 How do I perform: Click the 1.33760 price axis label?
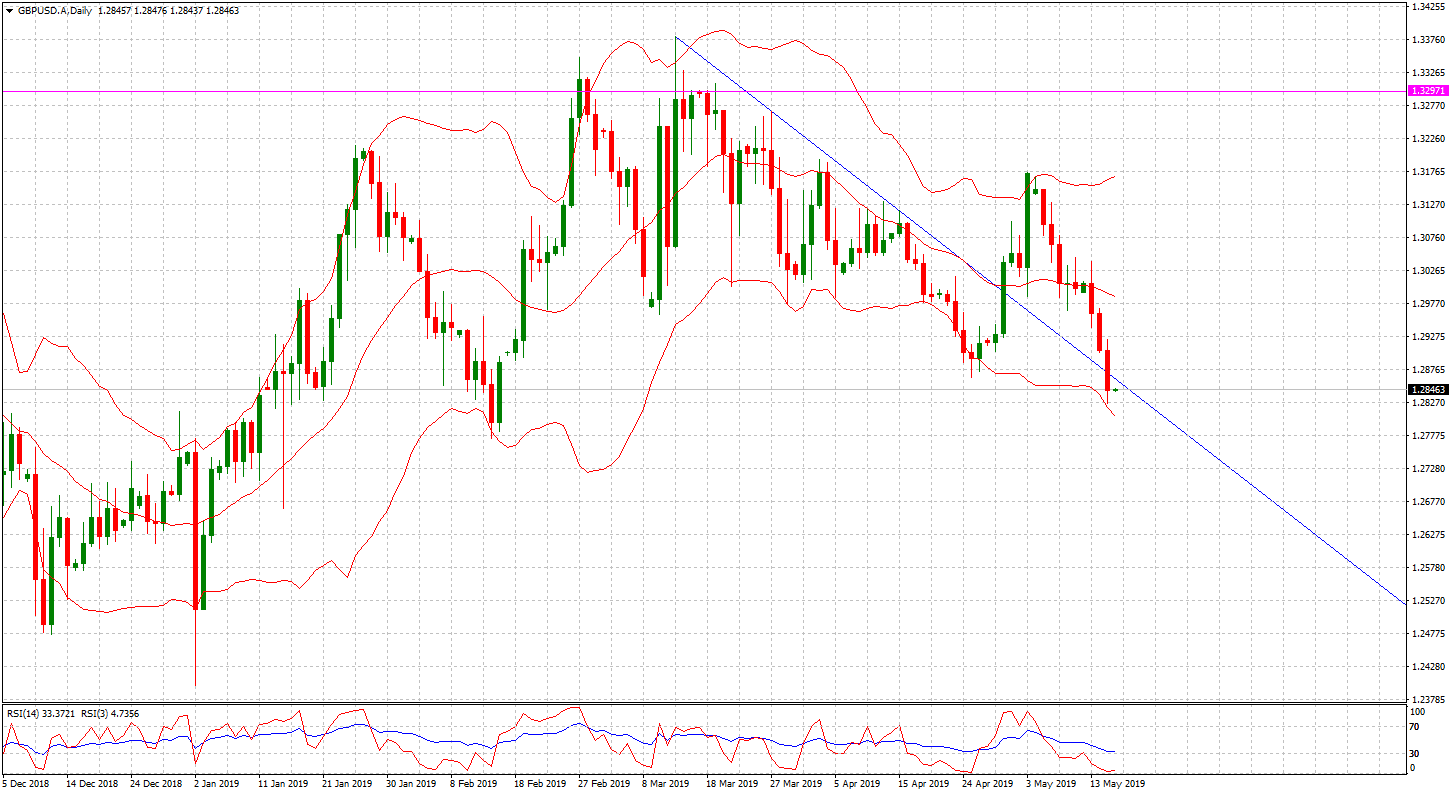(1427, 40)
